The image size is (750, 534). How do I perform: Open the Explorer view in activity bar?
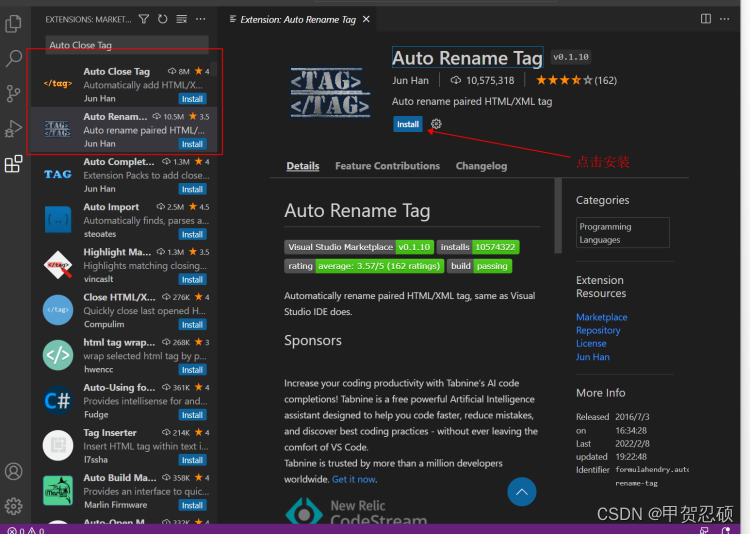(13, 23)
